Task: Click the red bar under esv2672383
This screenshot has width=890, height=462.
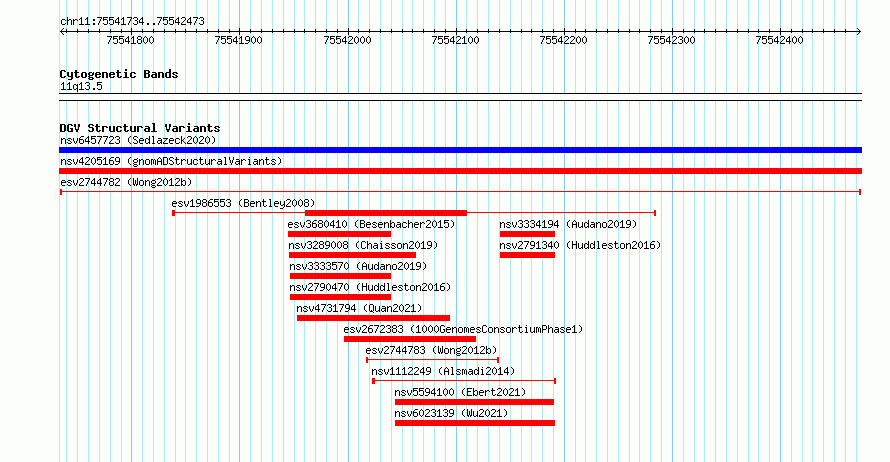Action: (x=410, y=339)
